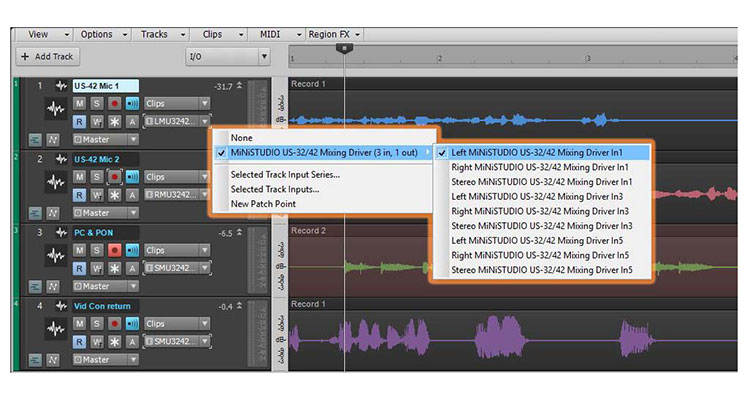Viewport: 748px width, 400px height.
Task: Mute the PC & PON track
Action: click(x=79, y=250)
